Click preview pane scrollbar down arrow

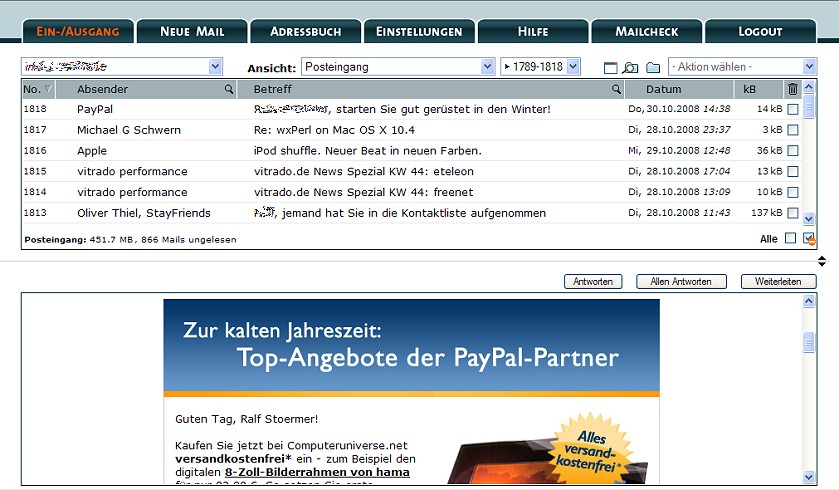[809, 477]
